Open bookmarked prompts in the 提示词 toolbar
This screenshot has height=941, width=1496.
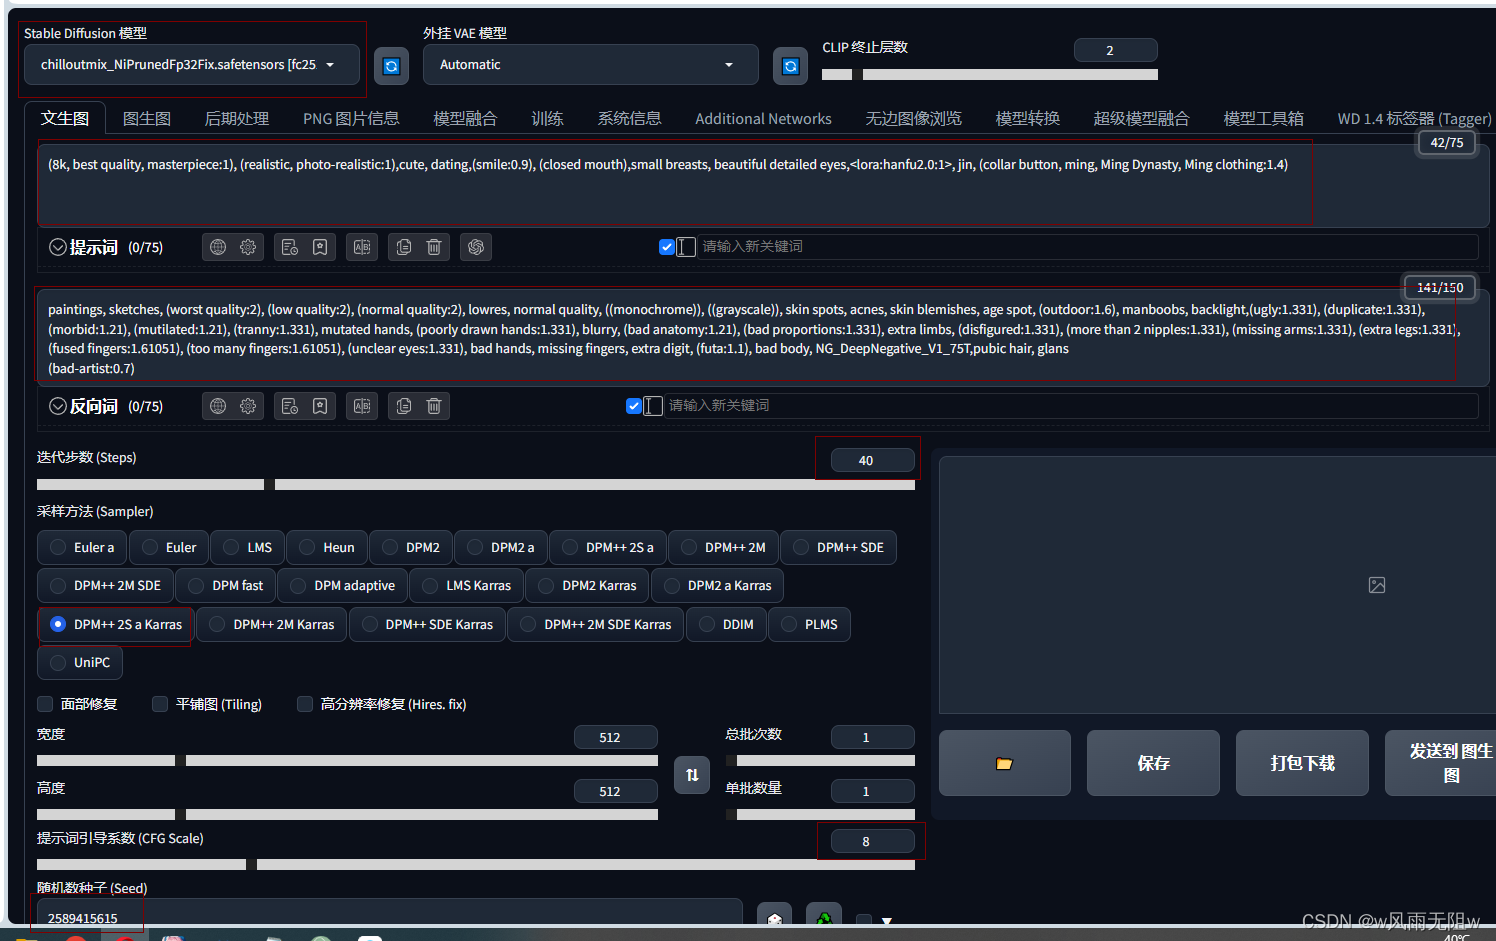click(x=320, y=247)
